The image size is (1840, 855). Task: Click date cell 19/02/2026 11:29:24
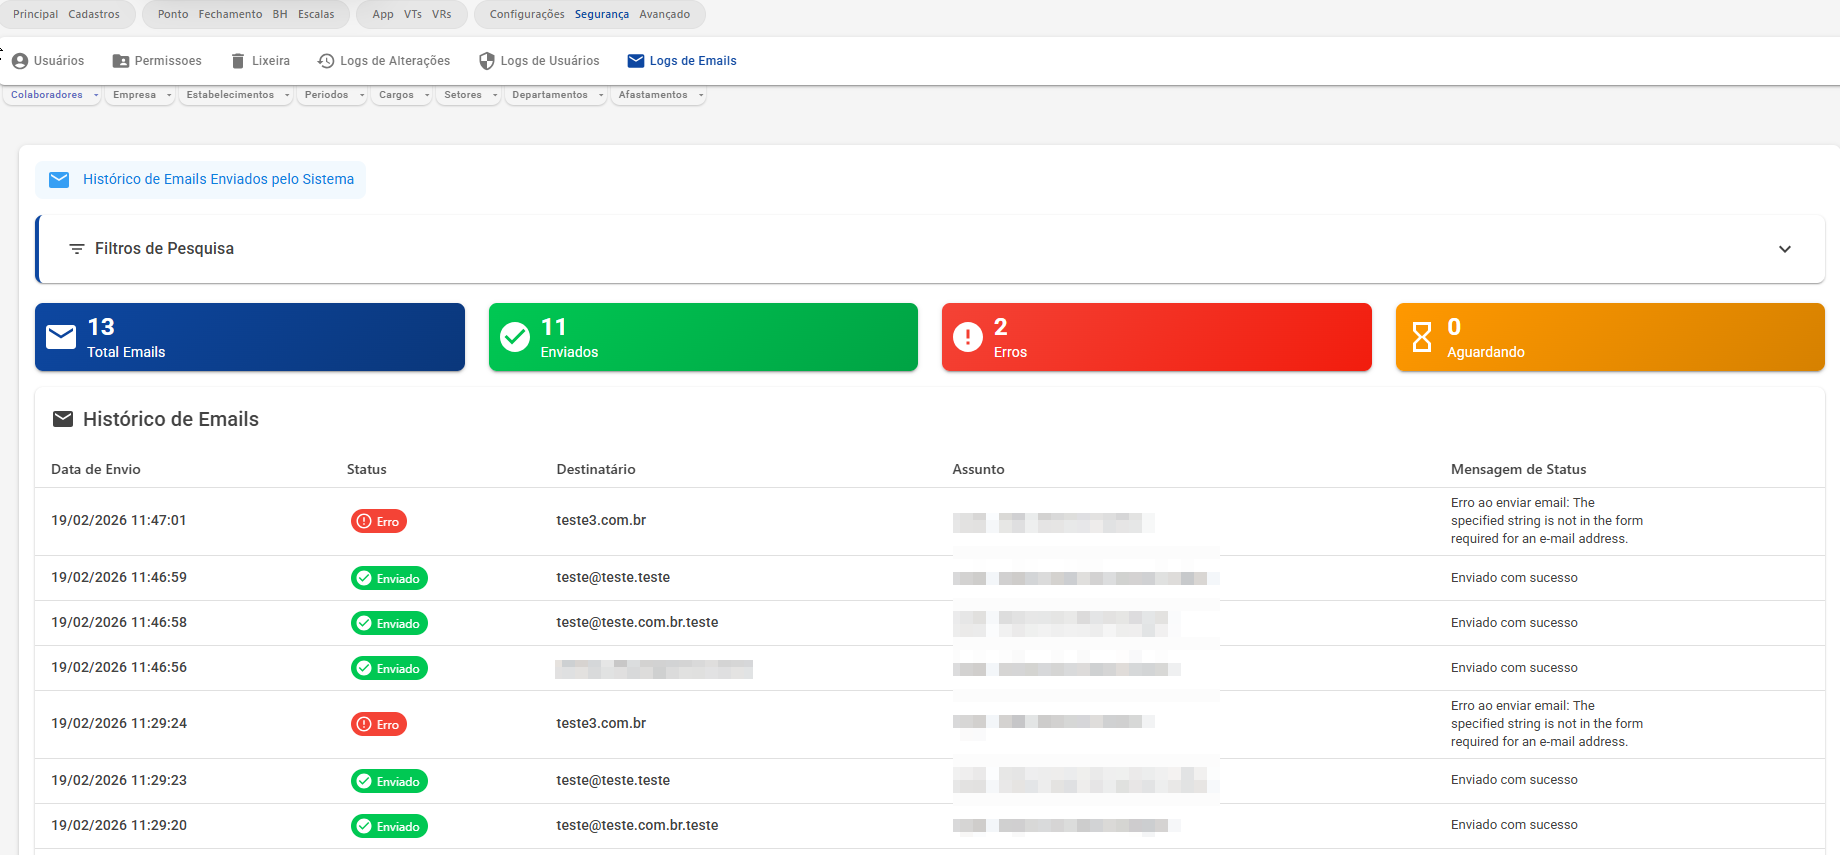coord(119,723)
